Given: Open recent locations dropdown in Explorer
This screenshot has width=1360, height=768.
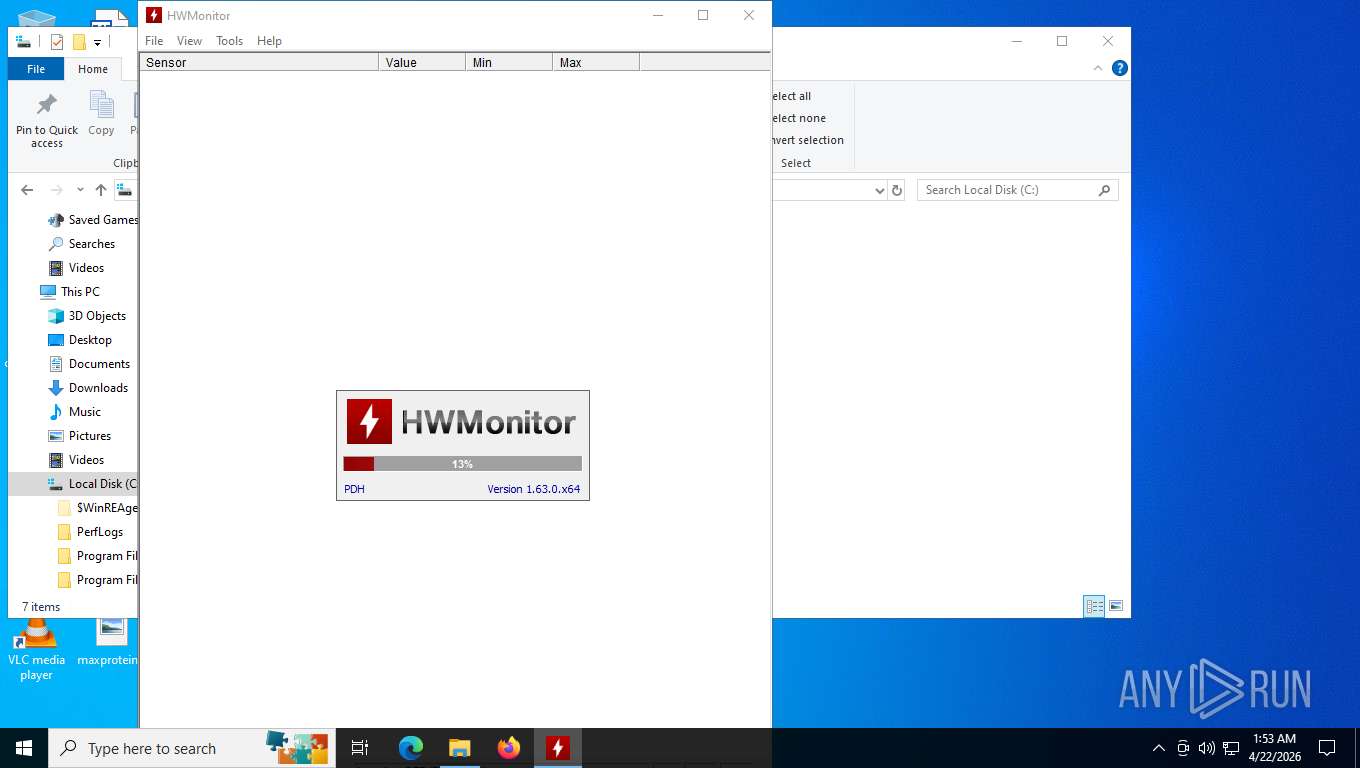Looking at the screenshot, I should click(x=80, y=190).
